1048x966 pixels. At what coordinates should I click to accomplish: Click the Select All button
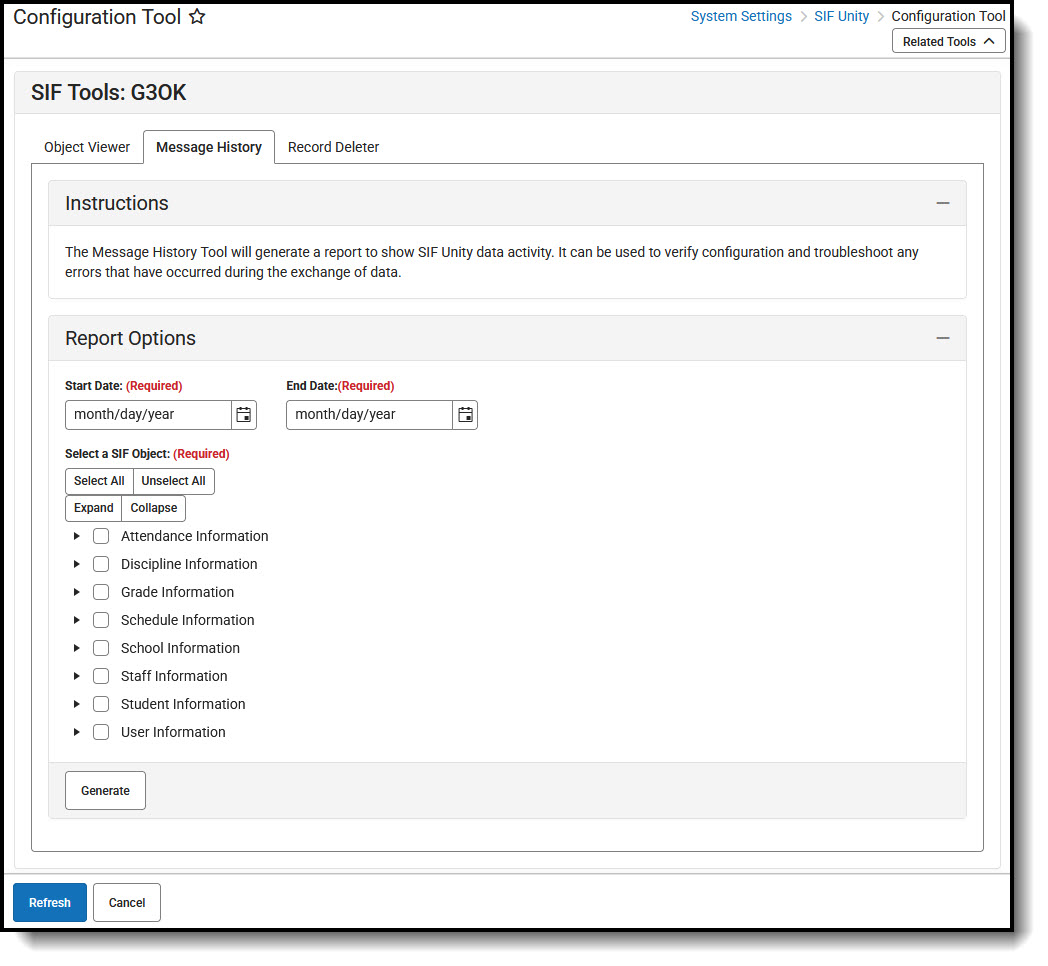pyautogui.click(x=98, y=481)
